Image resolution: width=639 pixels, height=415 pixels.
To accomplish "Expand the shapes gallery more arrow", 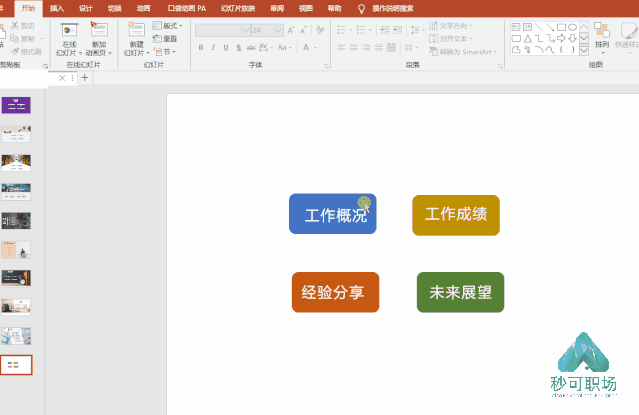I will pos(584,51).
